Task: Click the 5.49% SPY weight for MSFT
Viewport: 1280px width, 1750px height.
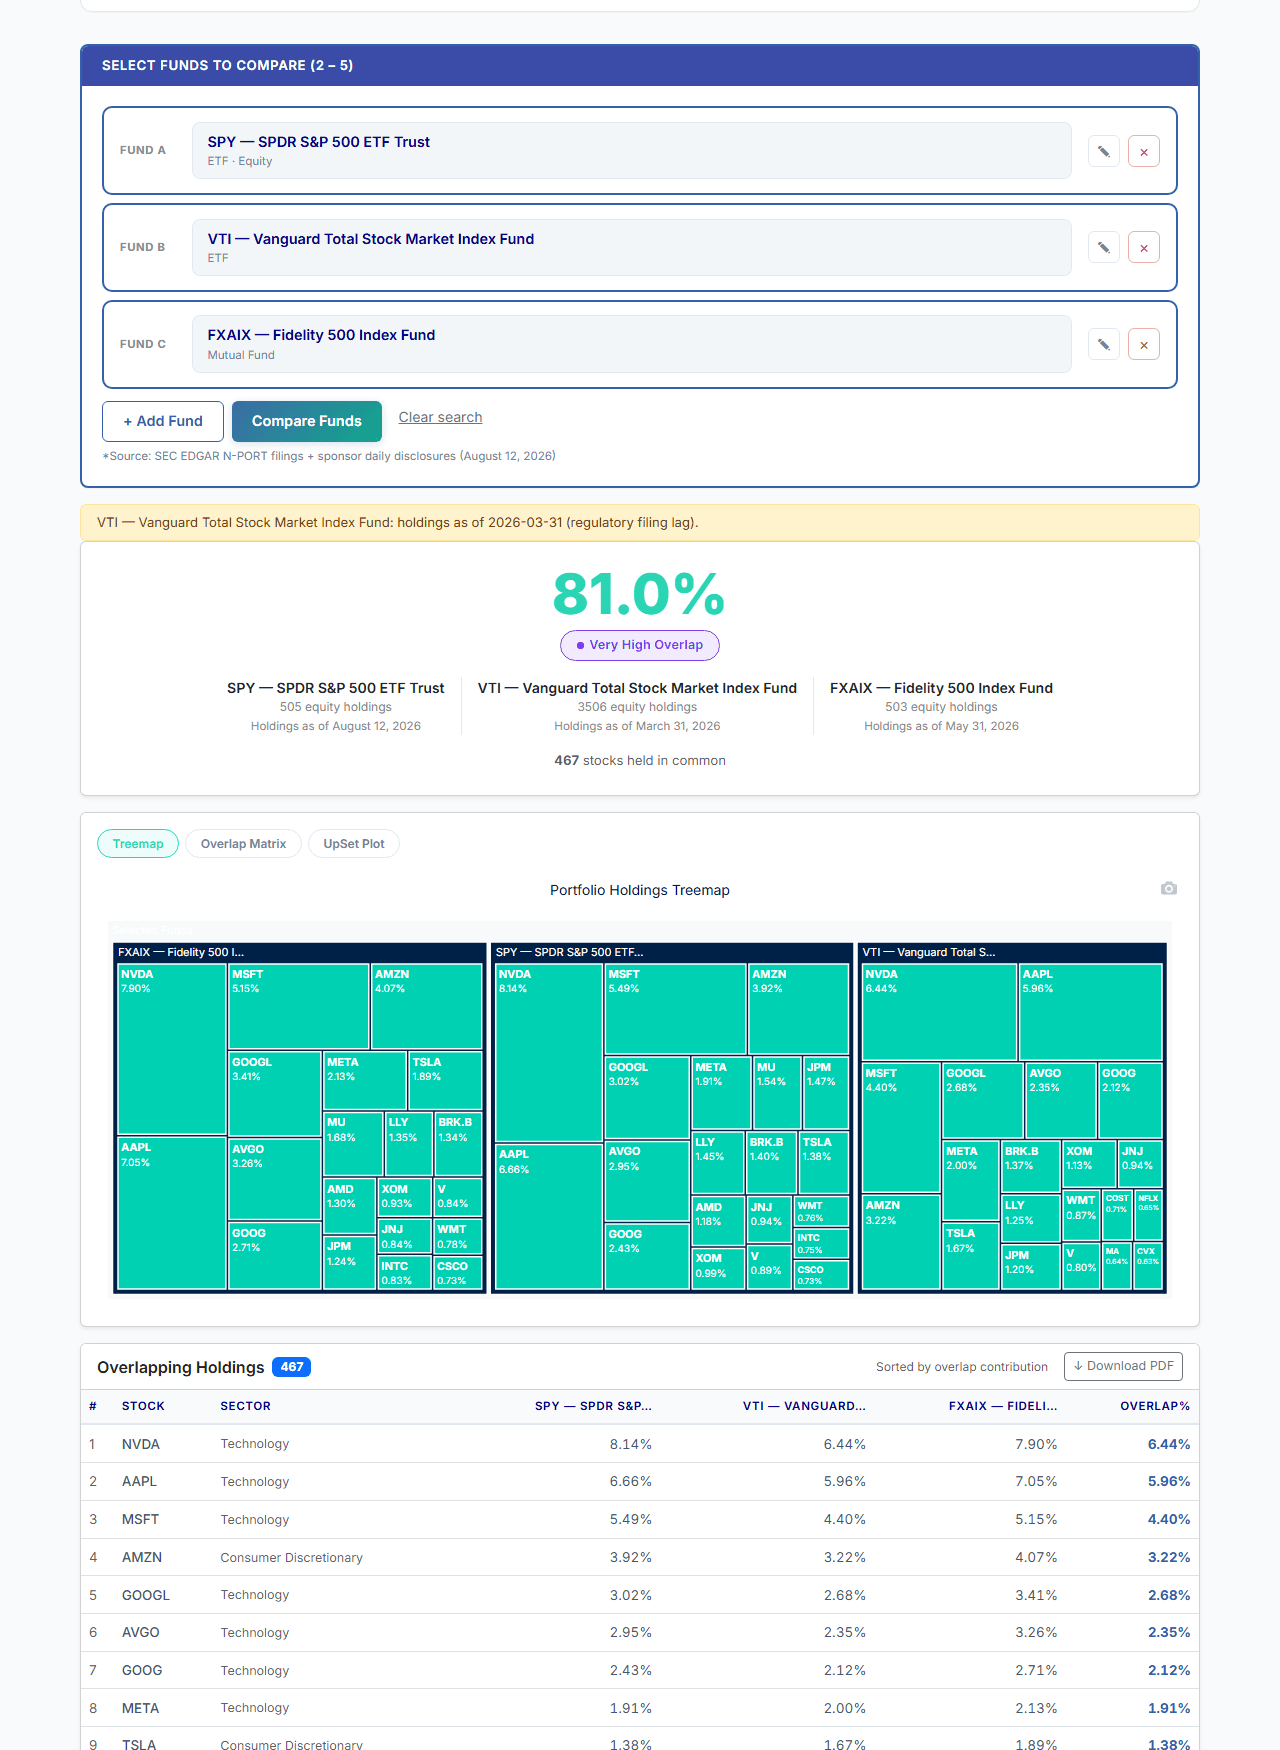Action: [x=631, y=1519]
